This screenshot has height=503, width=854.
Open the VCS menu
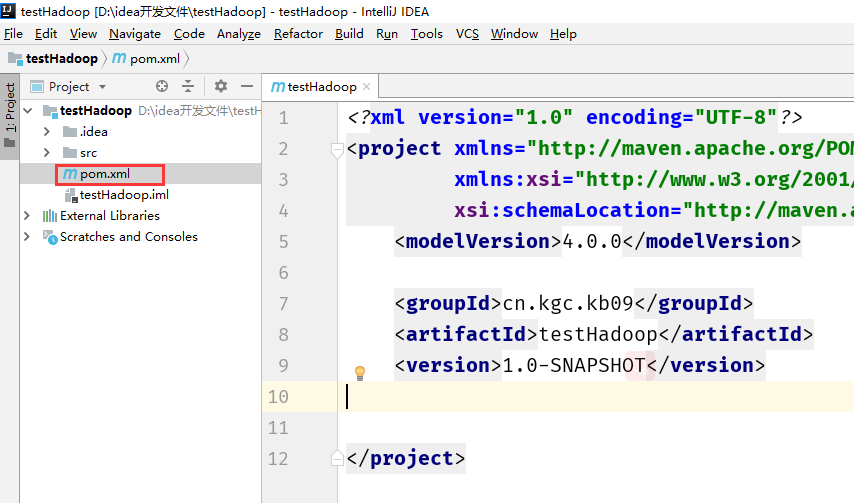tap(467, 34)
